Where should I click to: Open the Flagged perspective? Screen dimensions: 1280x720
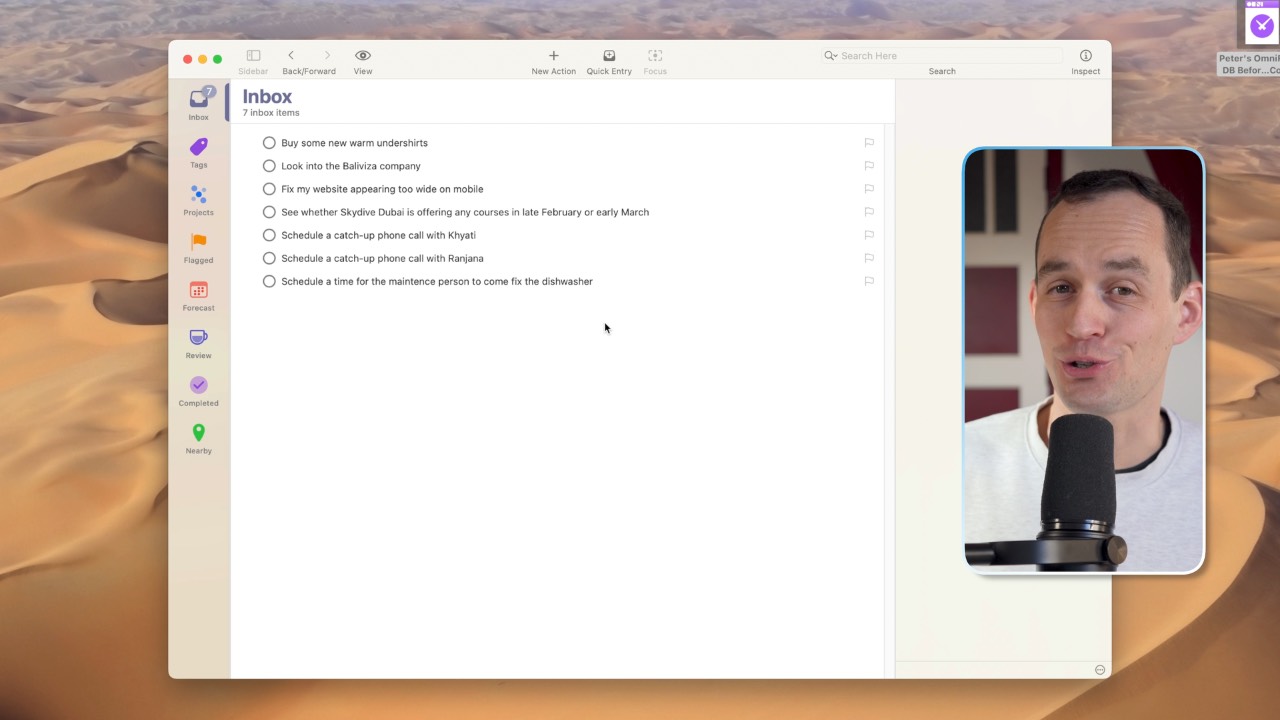point(198,247)
